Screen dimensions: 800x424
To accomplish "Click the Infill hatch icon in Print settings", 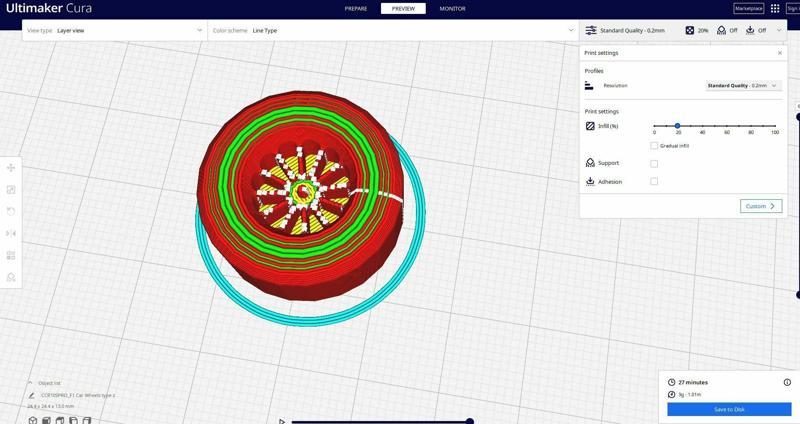I will pos(590,126).
